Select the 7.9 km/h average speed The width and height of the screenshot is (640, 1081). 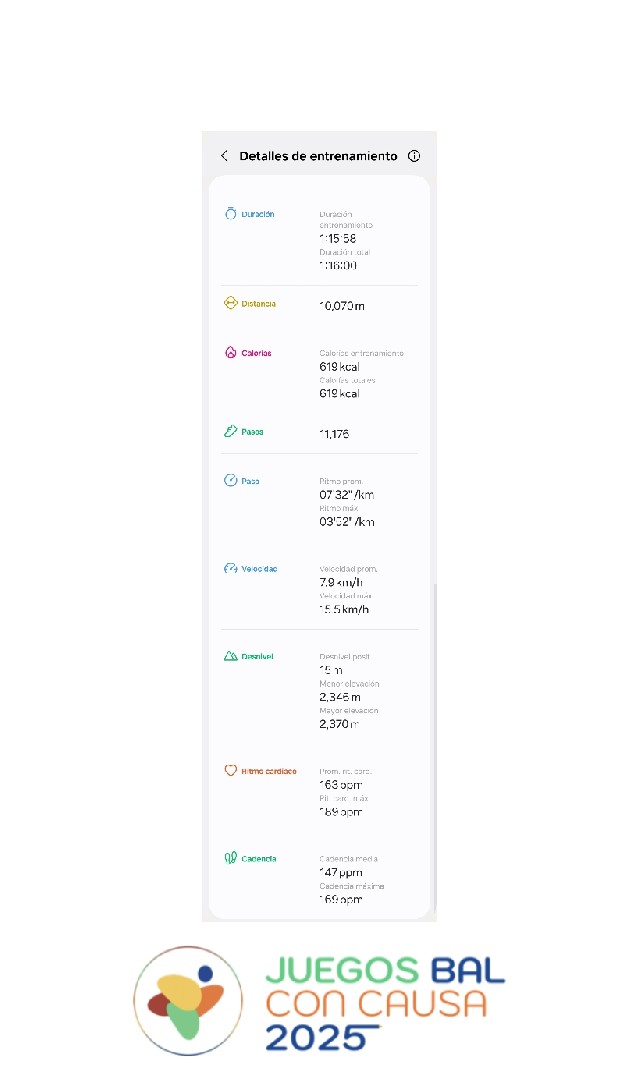pos(341,583)
